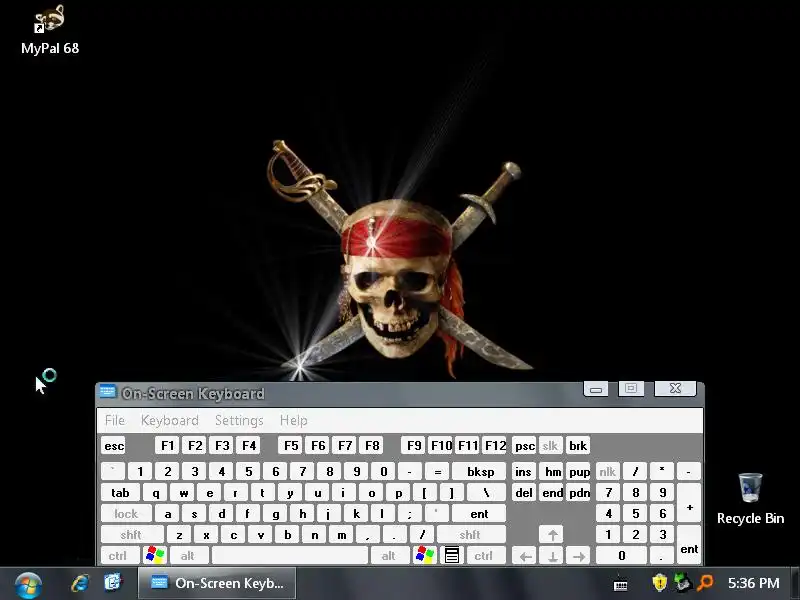Click the left arrow key

point(525,556)
